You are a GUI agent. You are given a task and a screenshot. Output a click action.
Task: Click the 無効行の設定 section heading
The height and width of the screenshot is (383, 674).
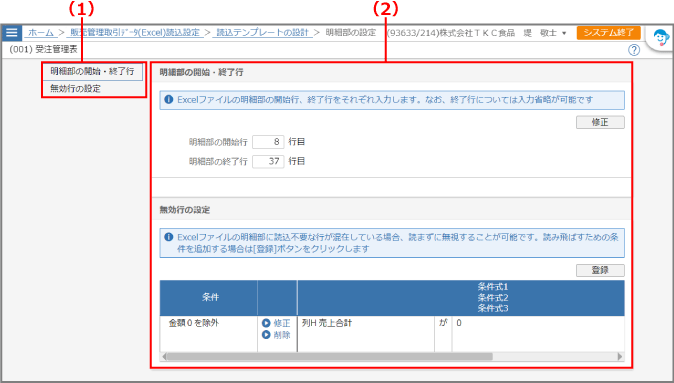point(185,210)
